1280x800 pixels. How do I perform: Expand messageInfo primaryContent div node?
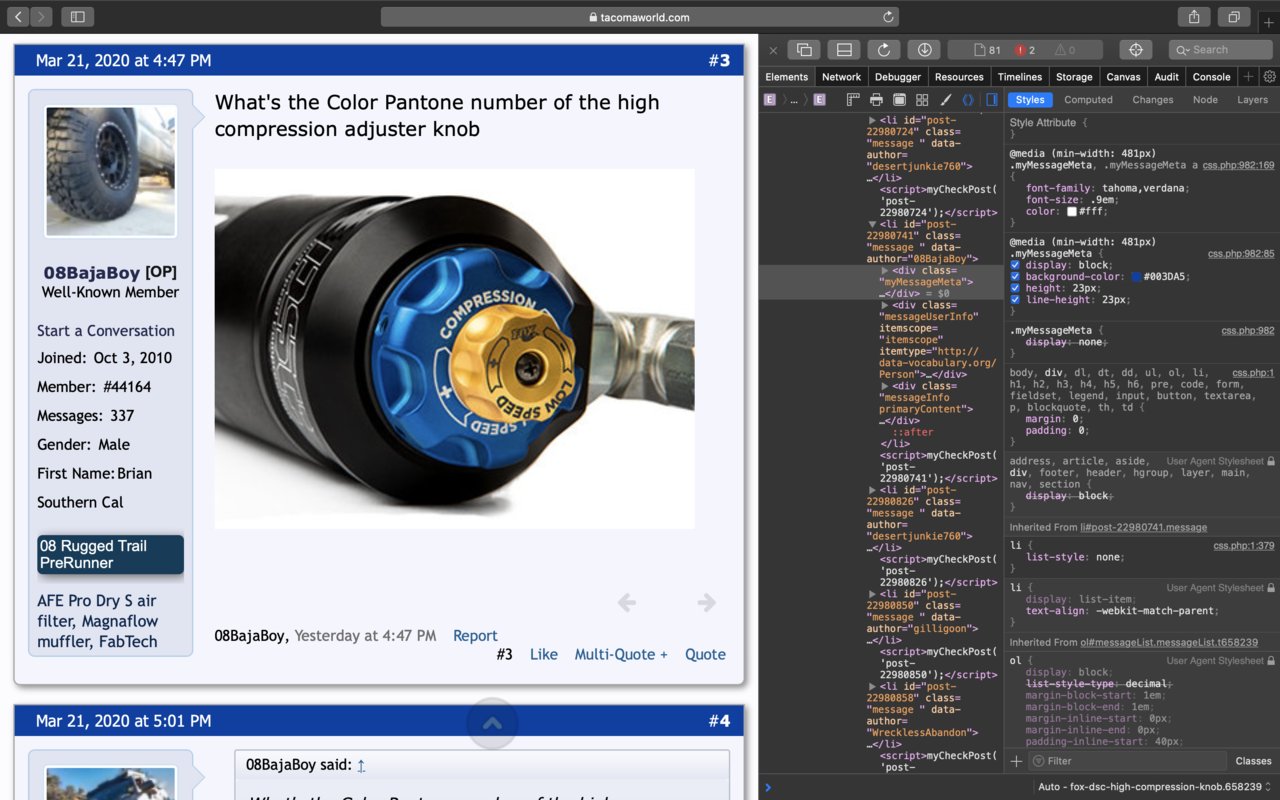tap(884, 386)
